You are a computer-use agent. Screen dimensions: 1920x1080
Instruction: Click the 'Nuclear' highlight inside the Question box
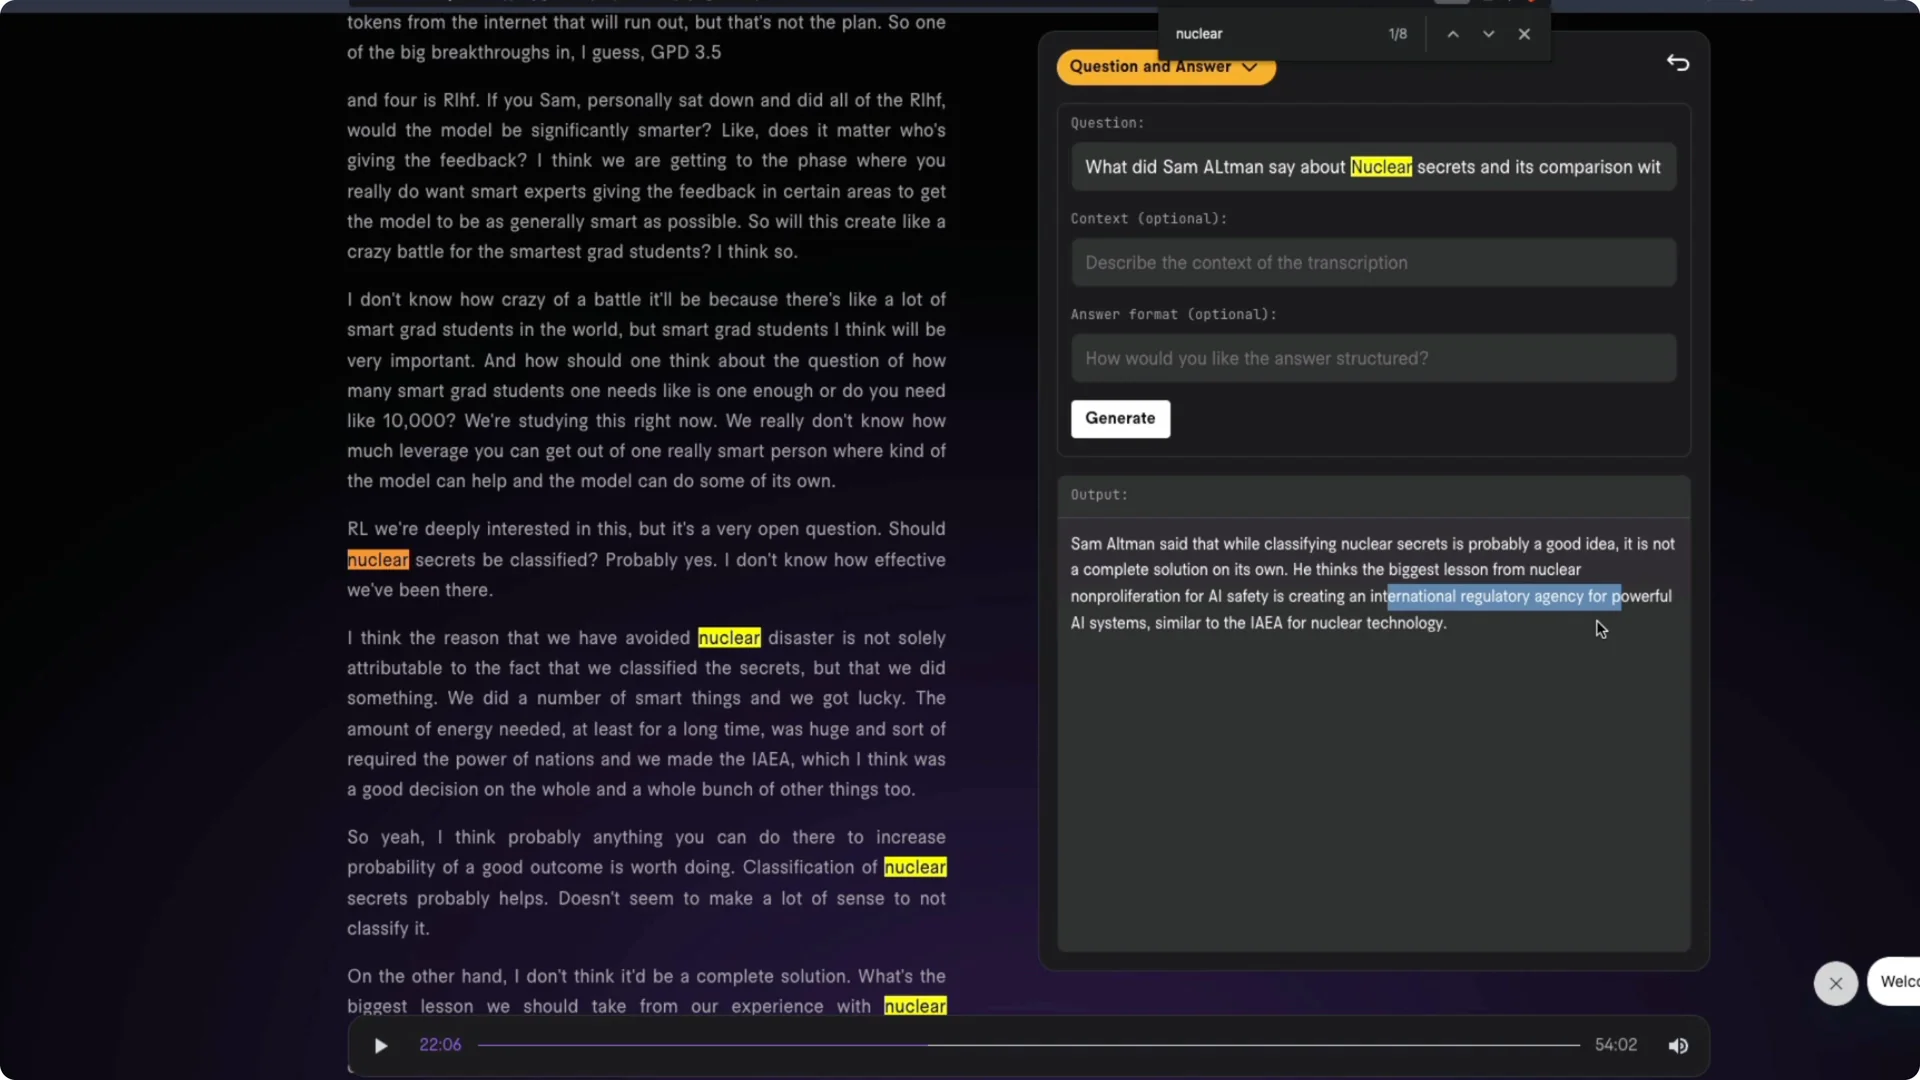click(1380, 167)
